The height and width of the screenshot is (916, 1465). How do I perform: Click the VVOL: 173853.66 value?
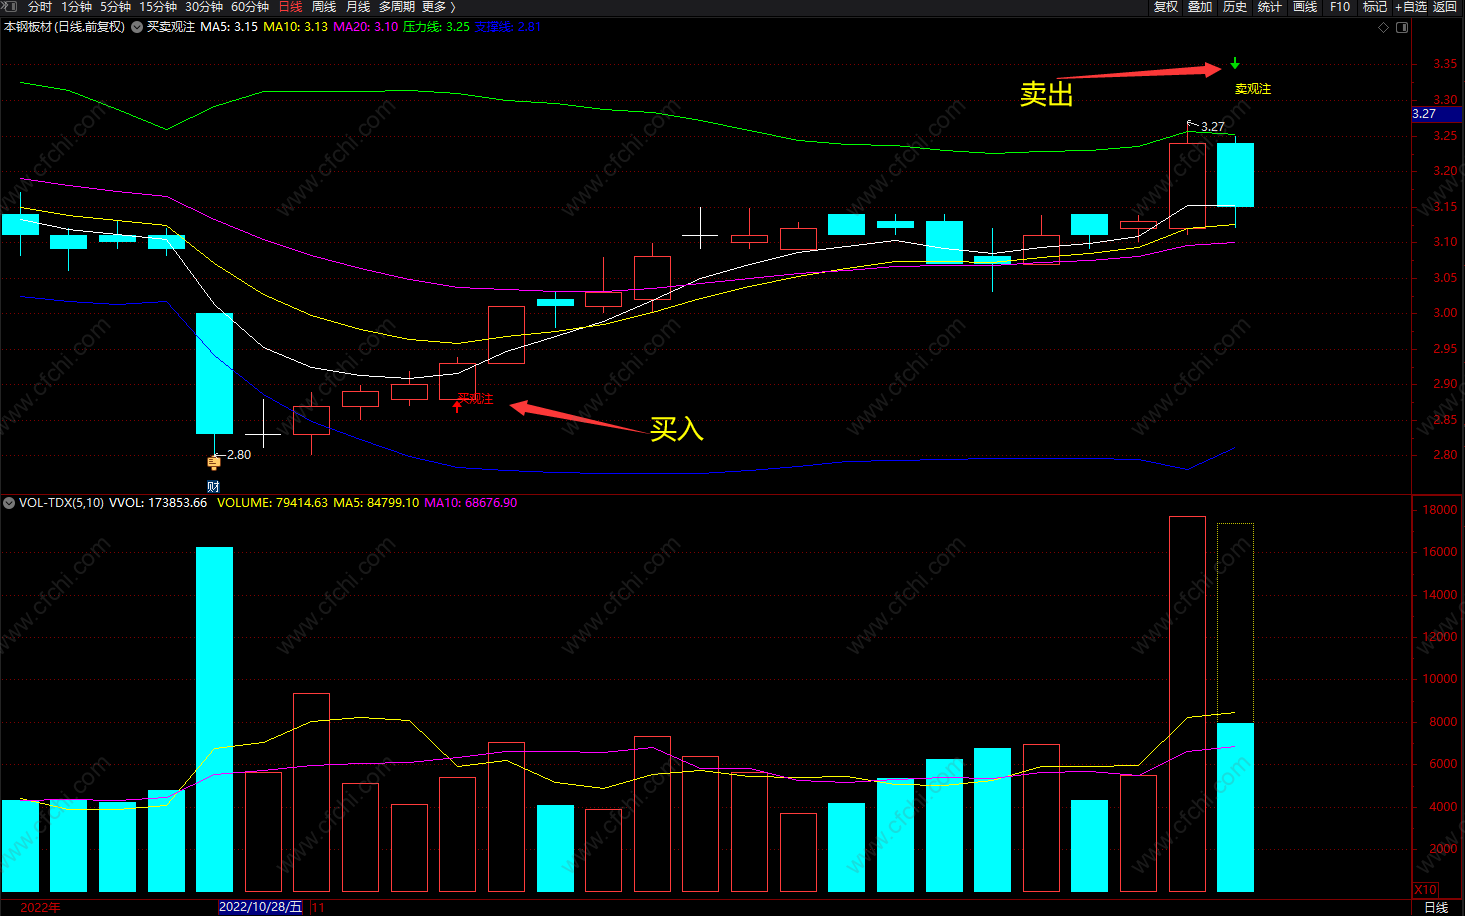[x=158, y=503]
